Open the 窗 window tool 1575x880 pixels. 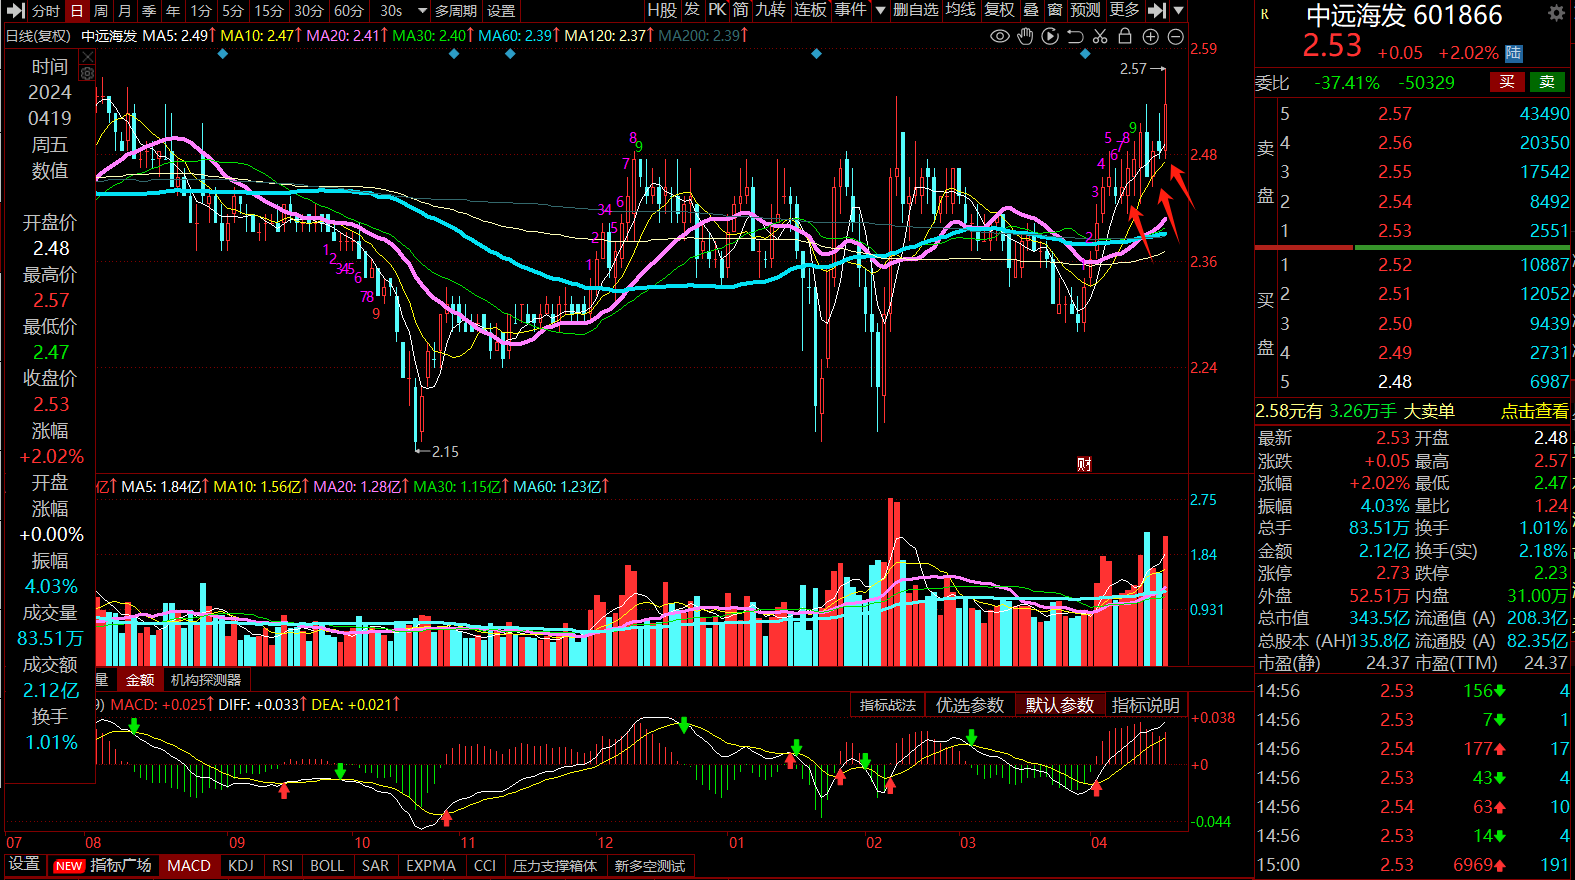point(1055,10)
